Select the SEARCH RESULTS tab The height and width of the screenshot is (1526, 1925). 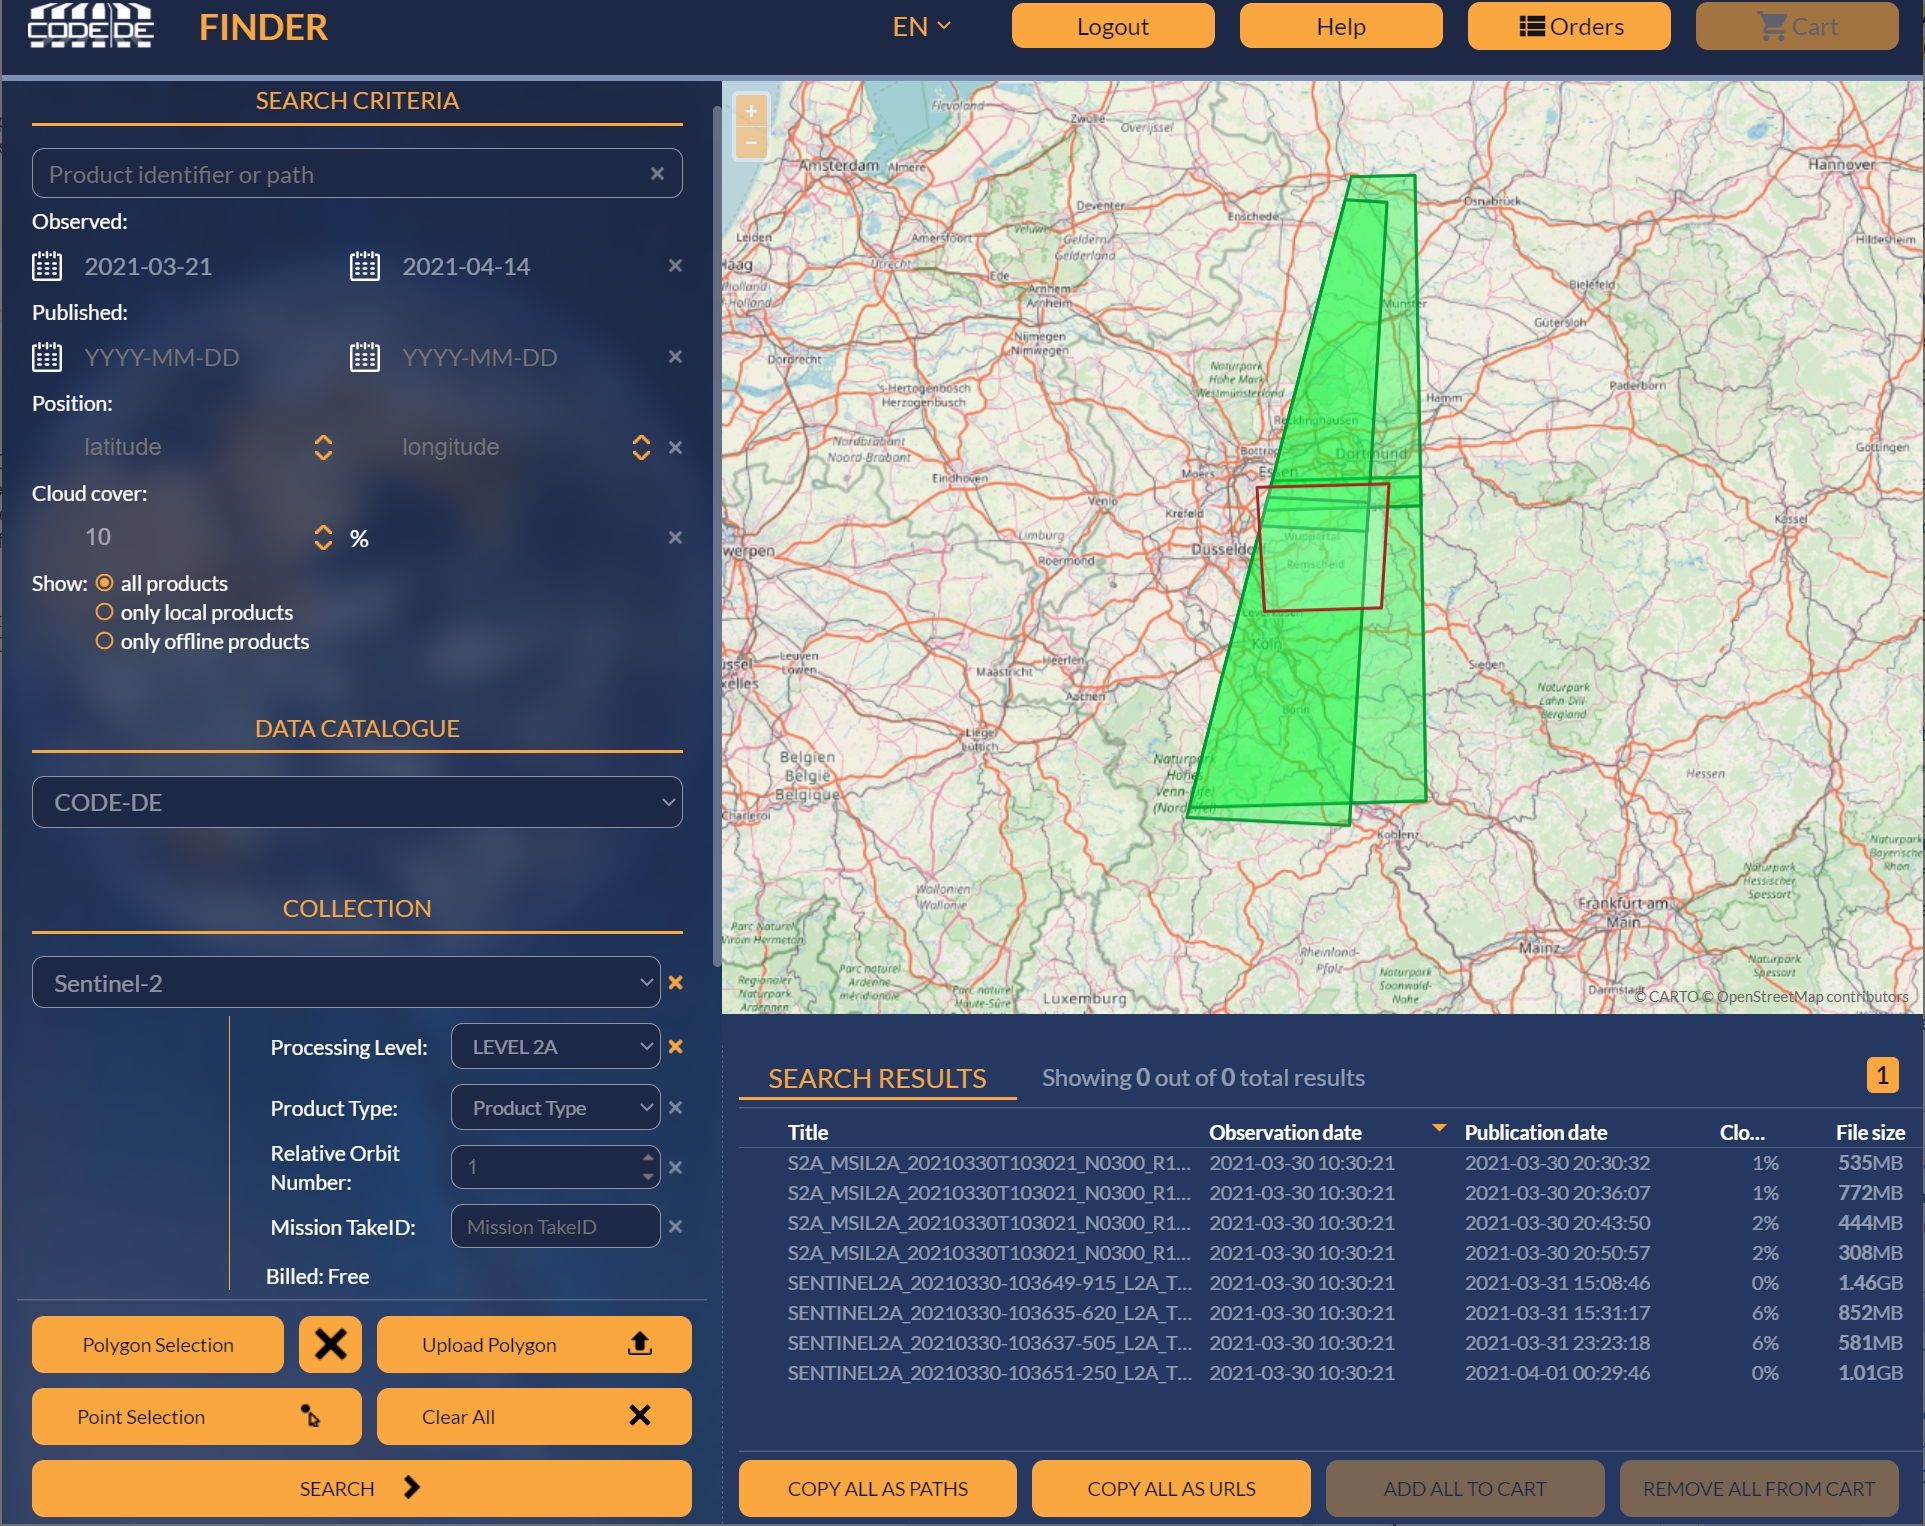[x=877, y=1078]
